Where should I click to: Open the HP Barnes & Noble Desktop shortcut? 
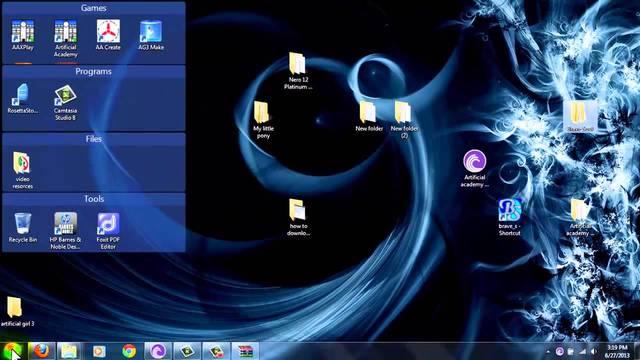65,231
